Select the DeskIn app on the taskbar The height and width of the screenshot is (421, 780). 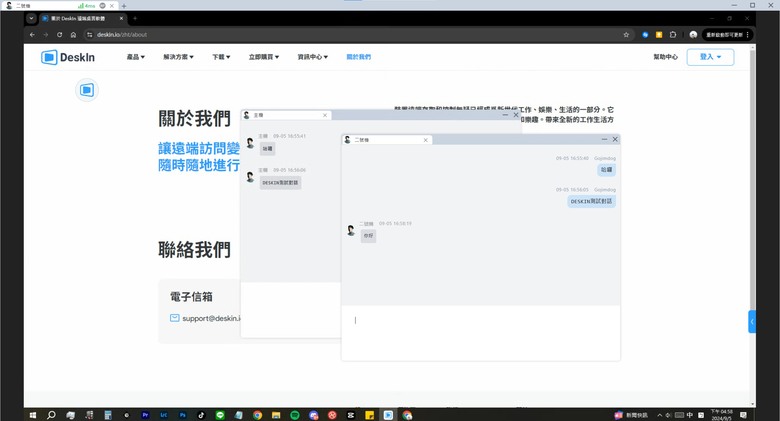tap(389, 415)
